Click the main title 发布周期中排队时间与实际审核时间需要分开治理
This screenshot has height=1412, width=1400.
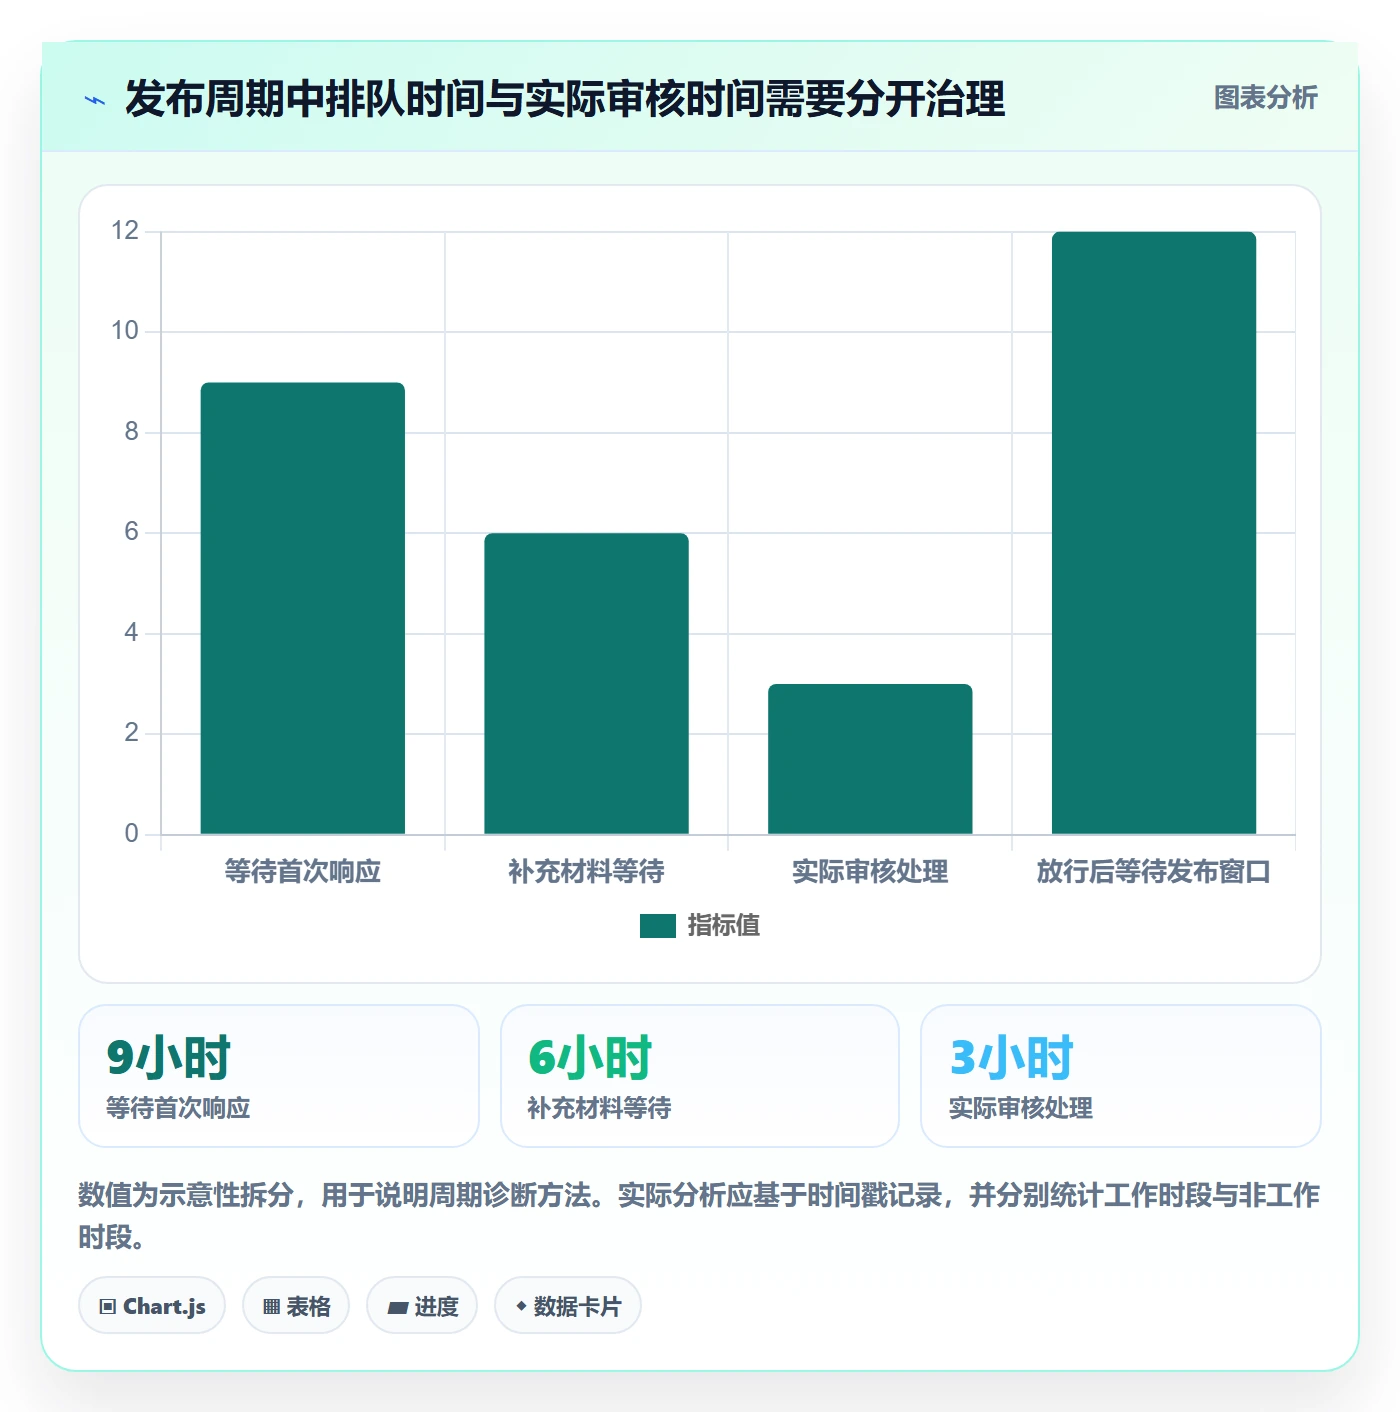click(x=565, y=99)
